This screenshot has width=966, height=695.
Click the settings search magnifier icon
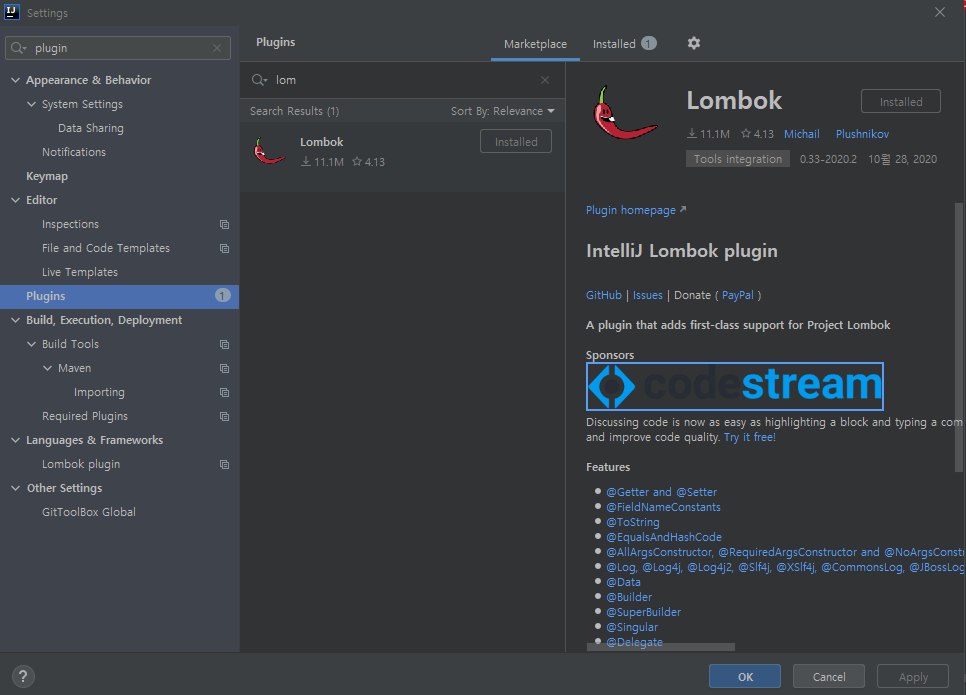(18, 48)
